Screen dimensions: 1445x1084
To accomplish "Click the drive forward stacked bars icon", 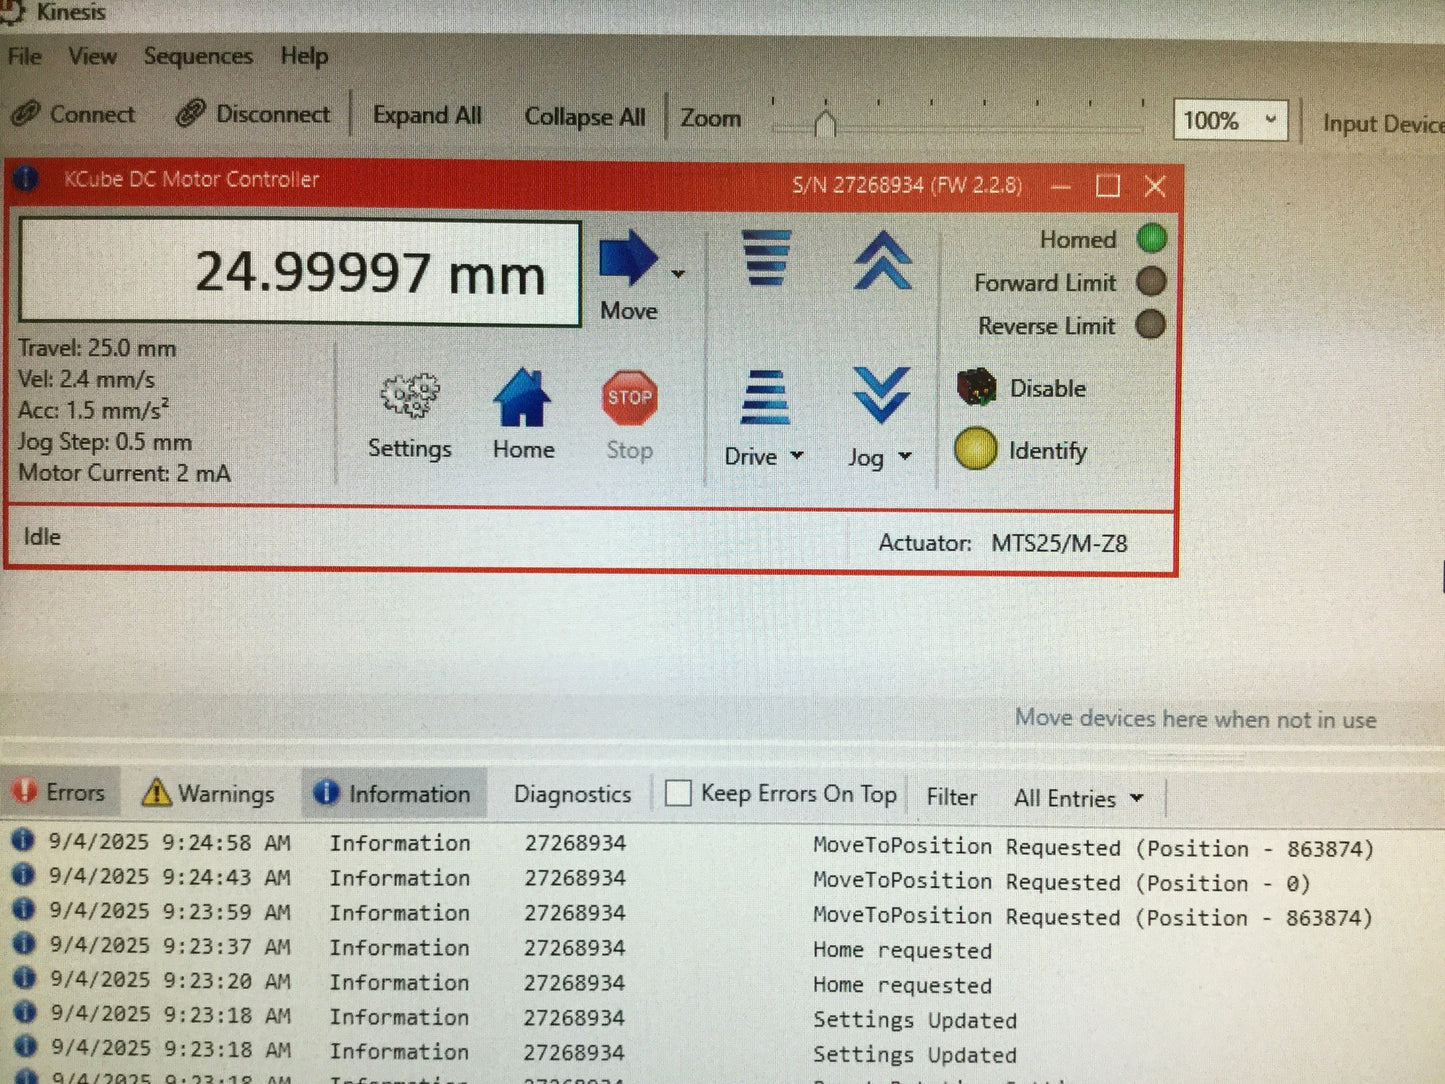I will point(766,257).
